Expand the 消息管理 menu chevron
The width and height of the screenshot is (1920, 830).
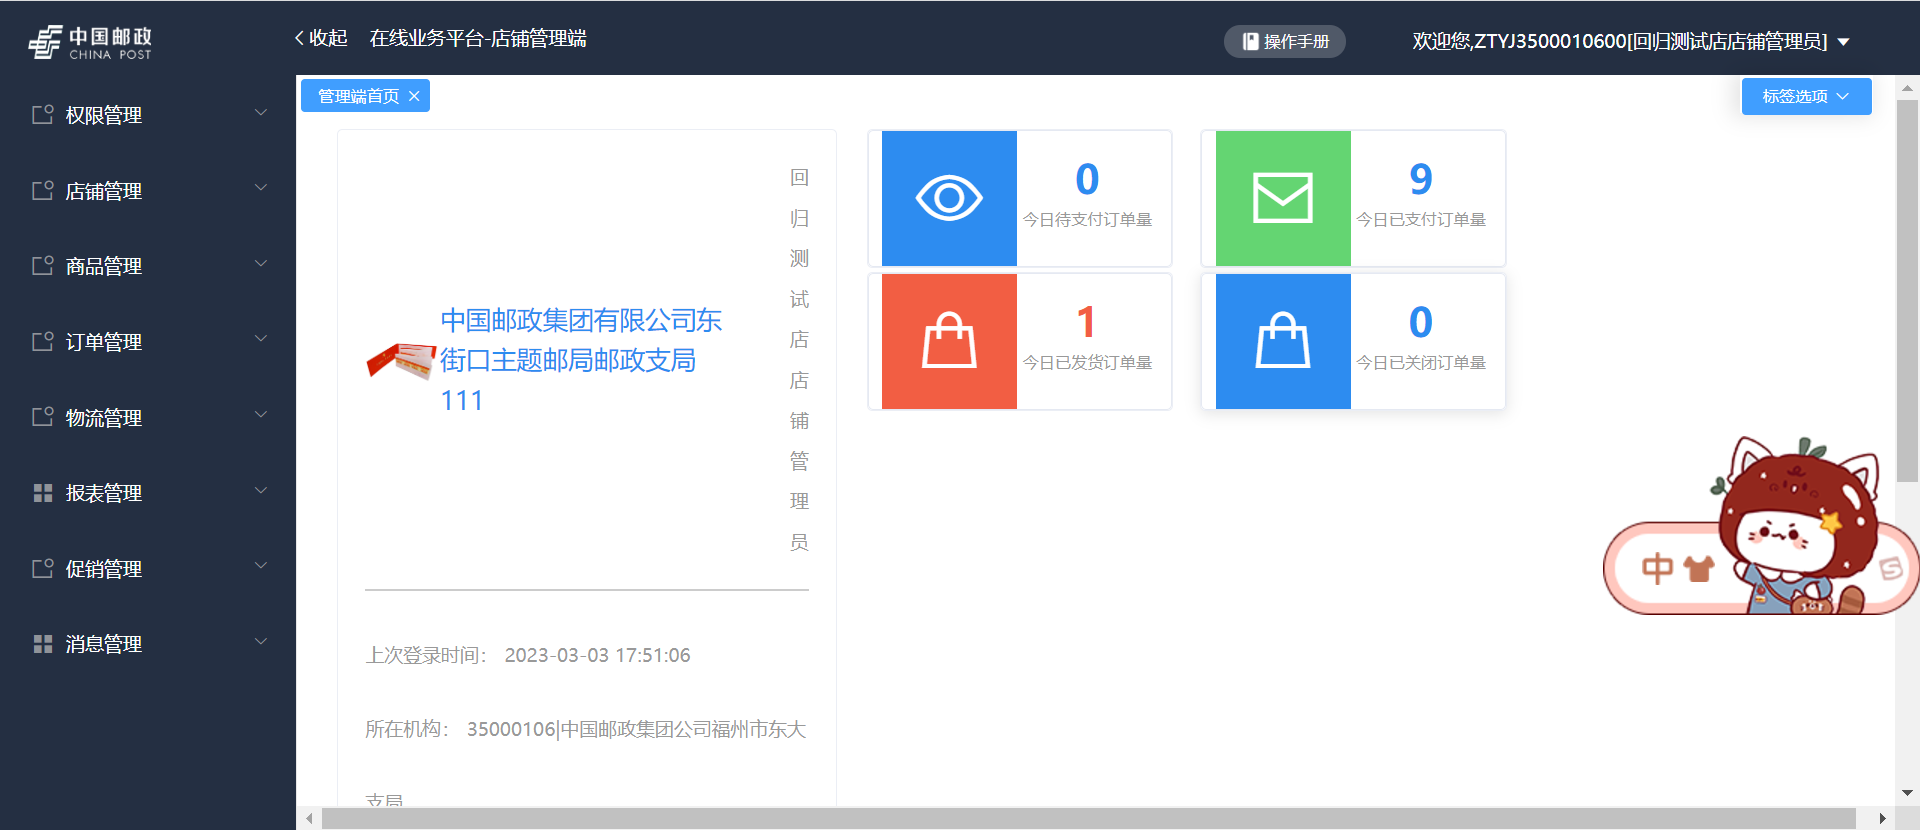pyautogui.click(x=261, y=641)
